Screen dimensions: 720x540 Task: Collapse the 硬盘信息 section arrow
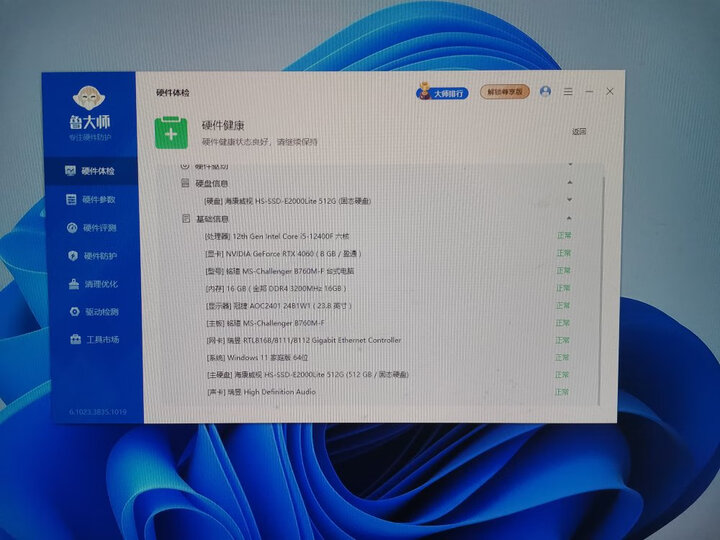pos(570,183)
